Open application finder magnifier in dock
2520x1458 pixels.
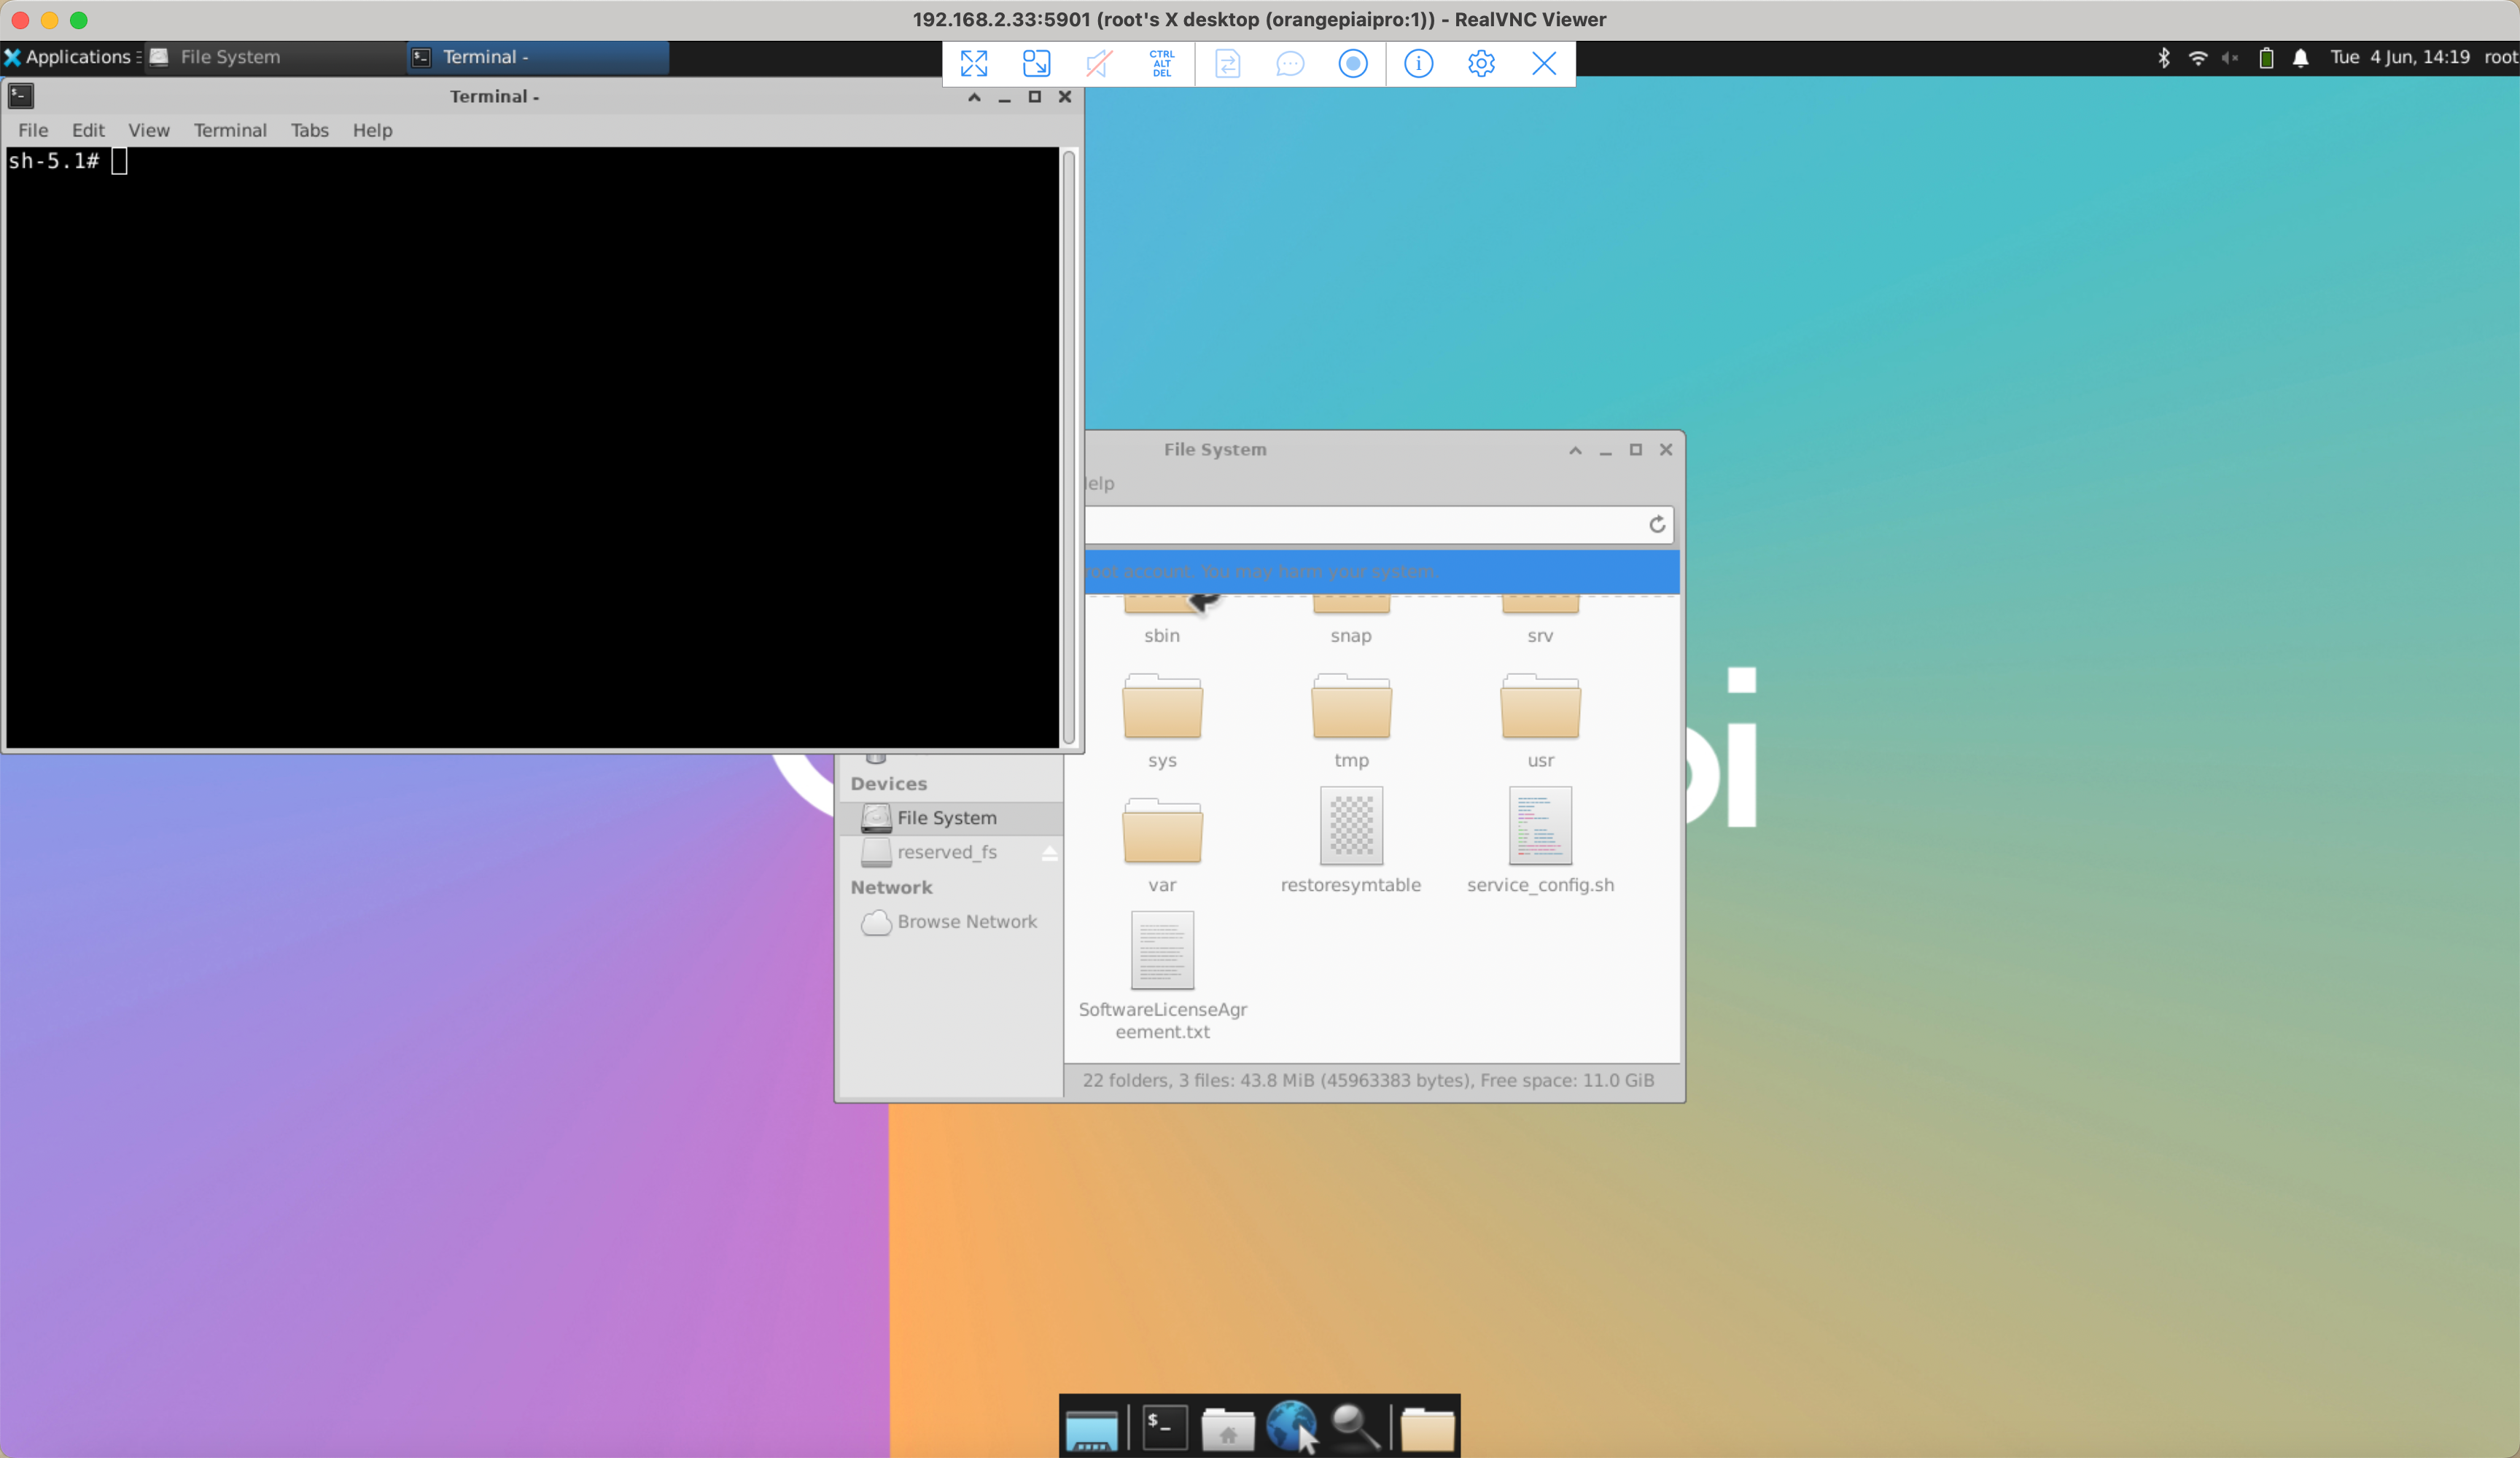click(1355, 1427)
